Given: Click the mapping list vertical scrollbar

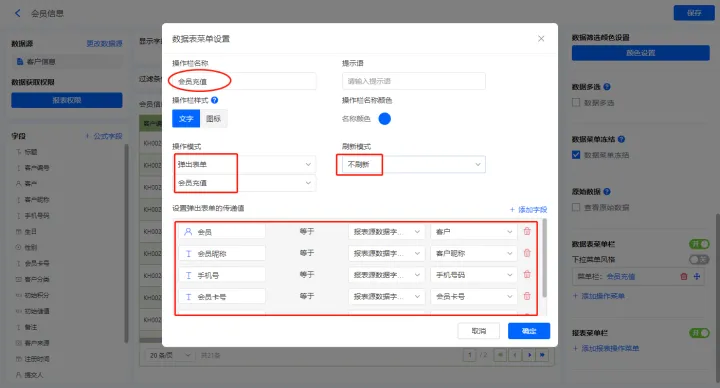Looking at the screenshot, I should 545,258.
